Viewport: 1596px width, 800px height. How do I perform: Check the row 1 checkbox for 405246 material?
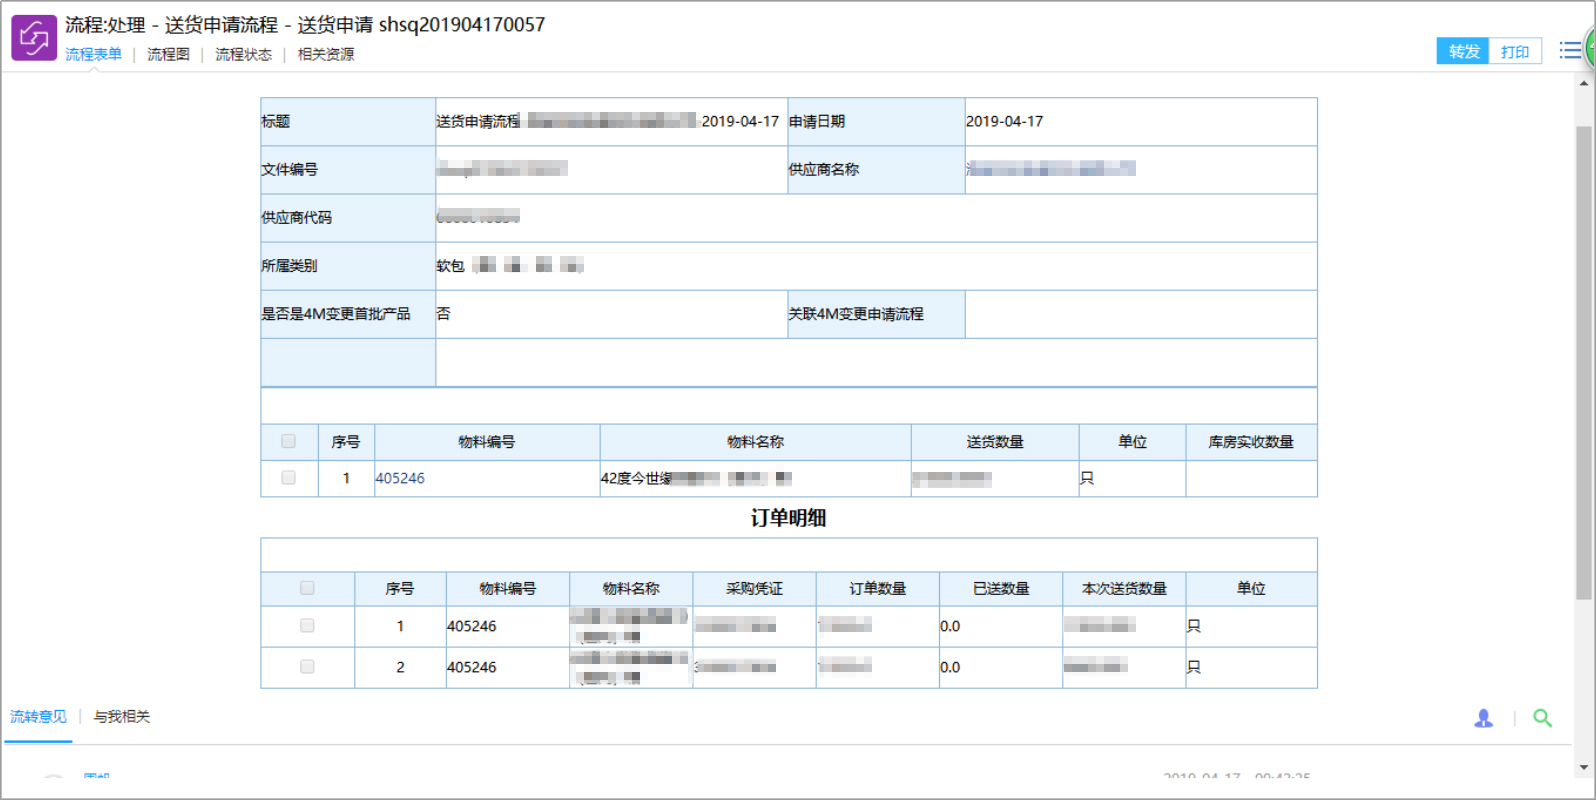[x=288, y=478]
